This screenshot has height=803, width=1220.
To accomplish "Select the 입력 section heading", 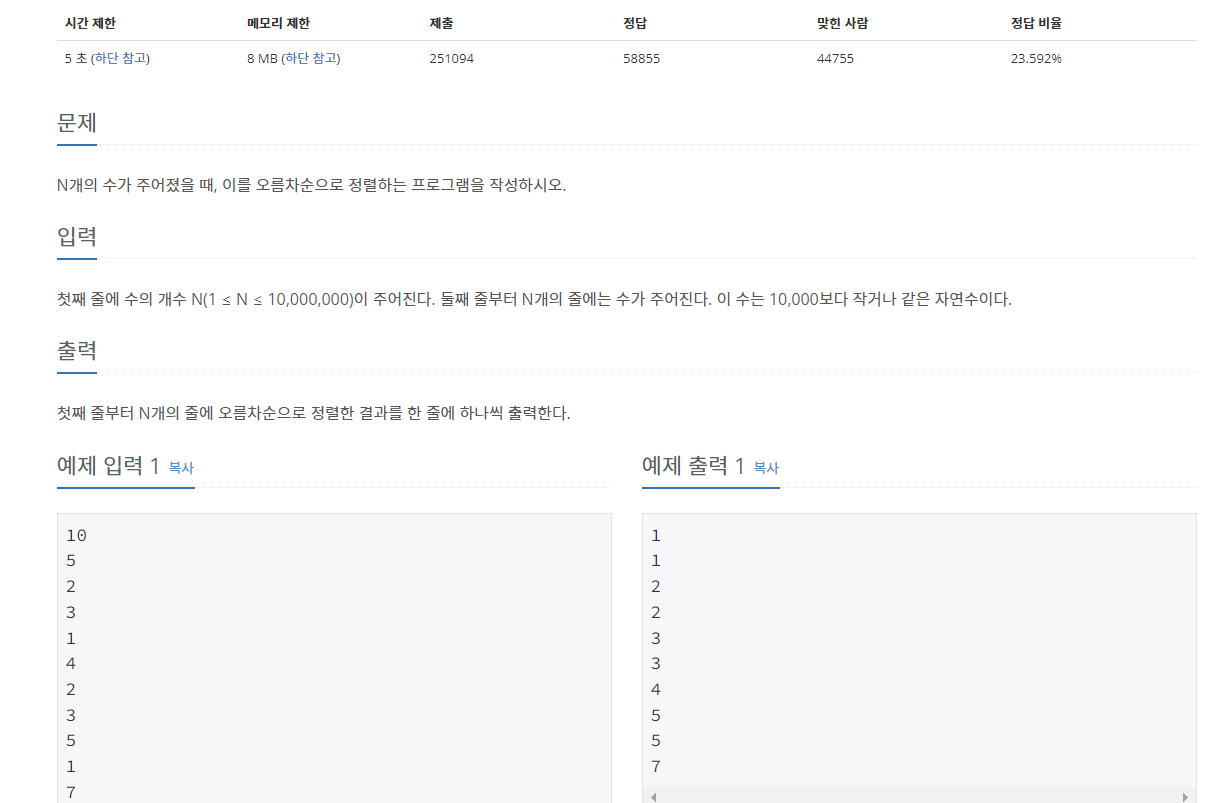I will tap(76, 237).
